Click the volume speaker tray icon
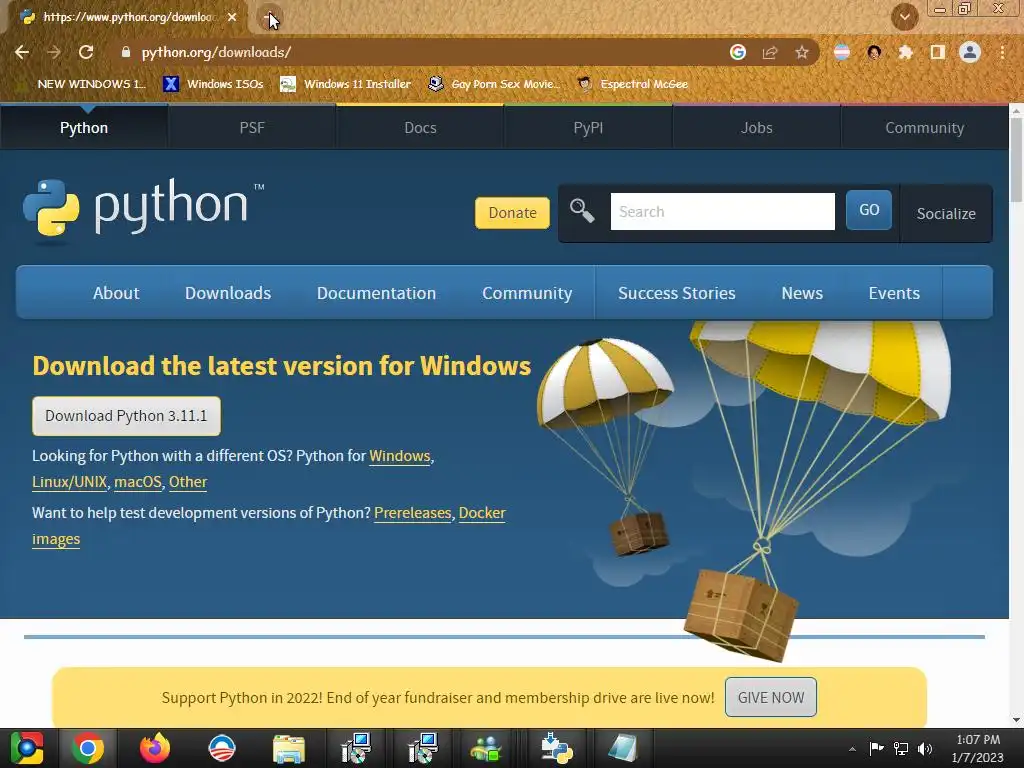 tap(925, 748)
